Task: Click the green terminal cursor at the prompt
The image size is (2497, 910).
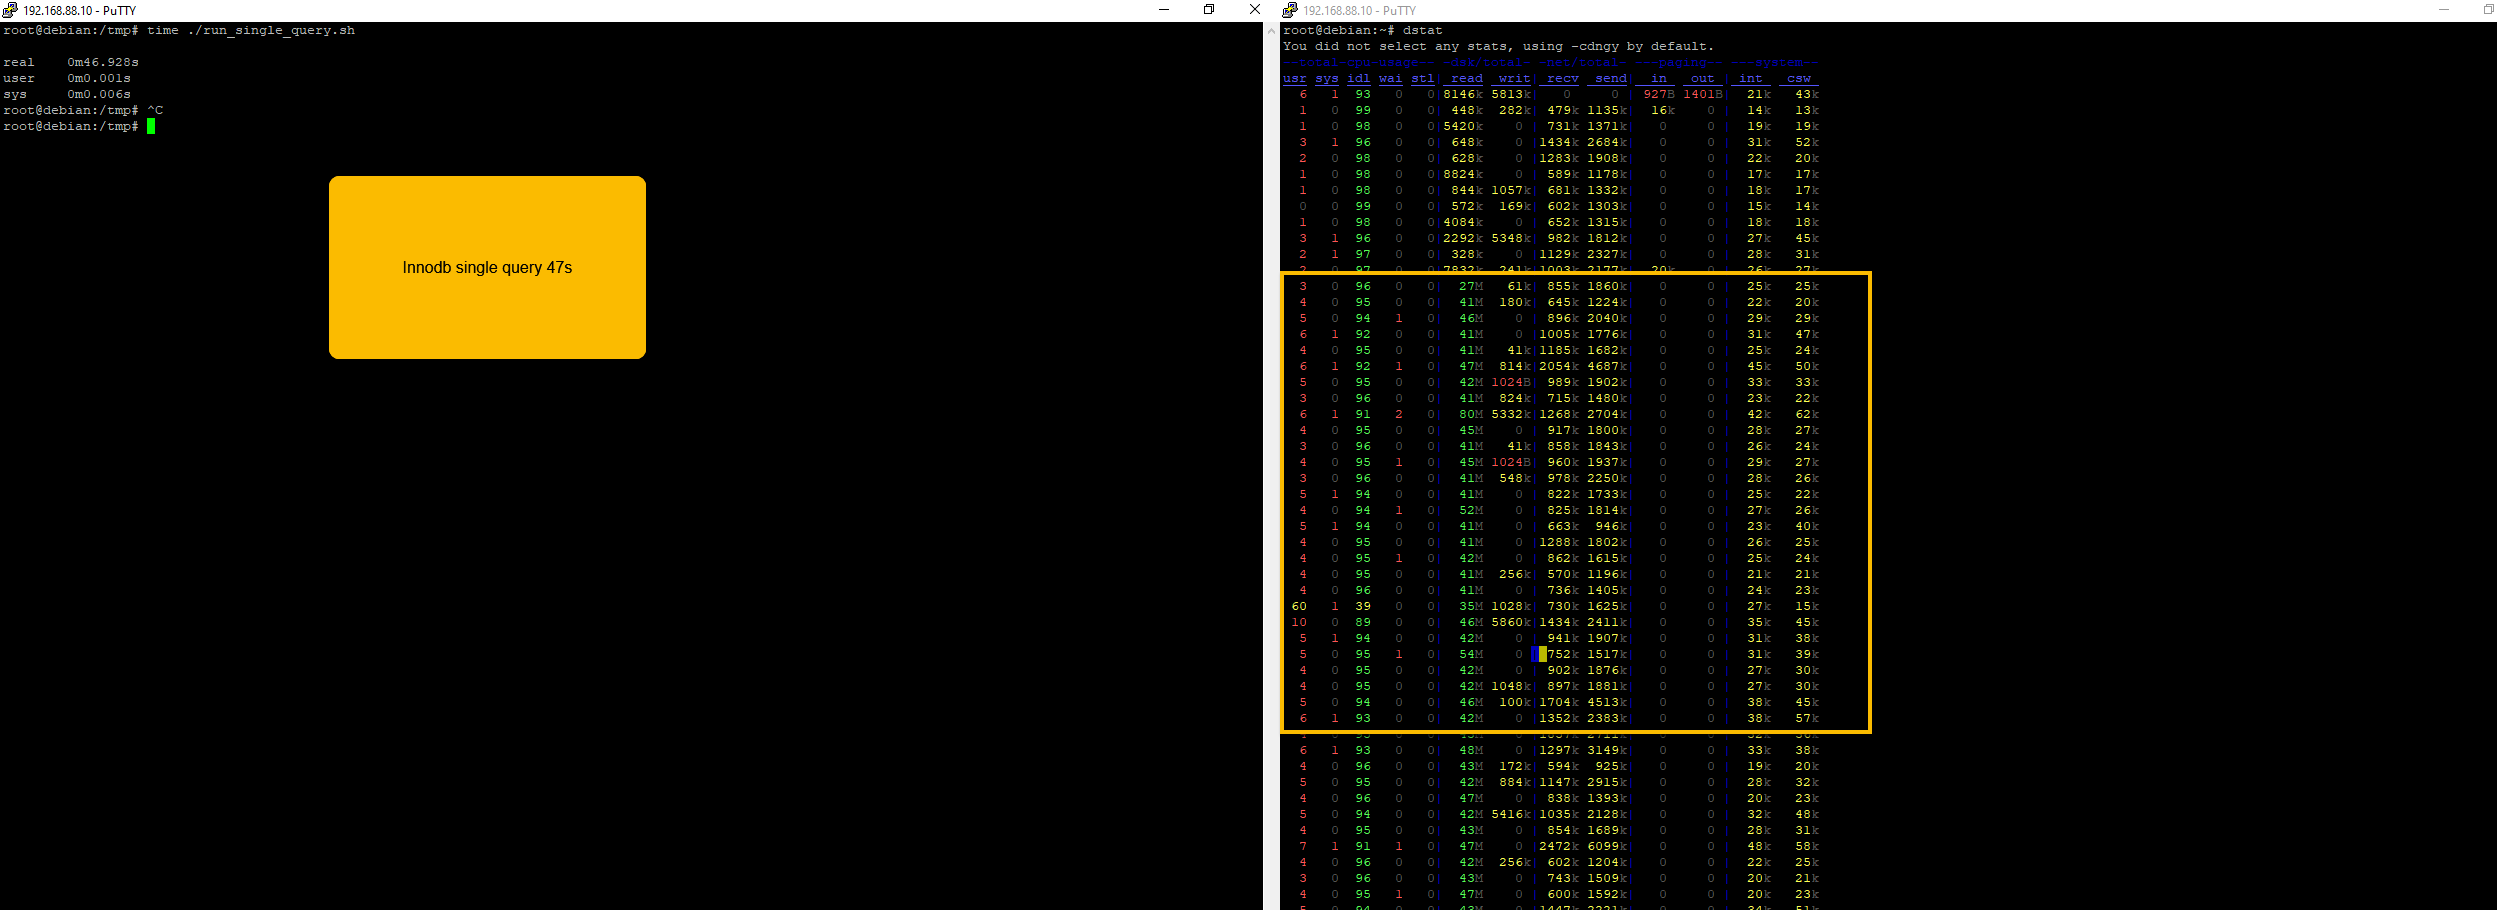Action: click(x=151, y=126)
